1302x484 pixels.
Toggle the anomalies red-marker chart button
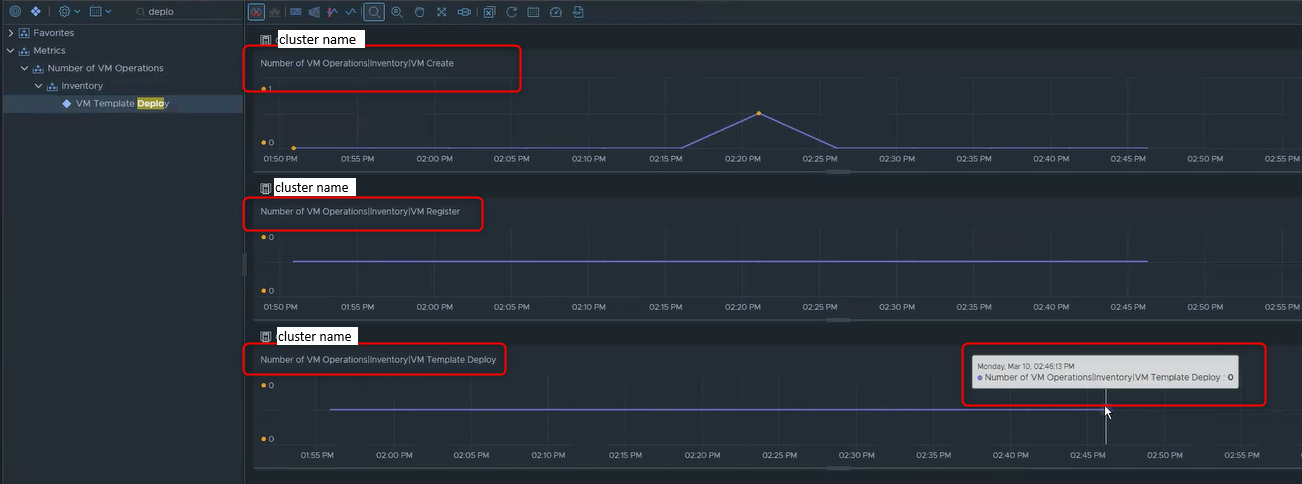[x=331, y=12]
